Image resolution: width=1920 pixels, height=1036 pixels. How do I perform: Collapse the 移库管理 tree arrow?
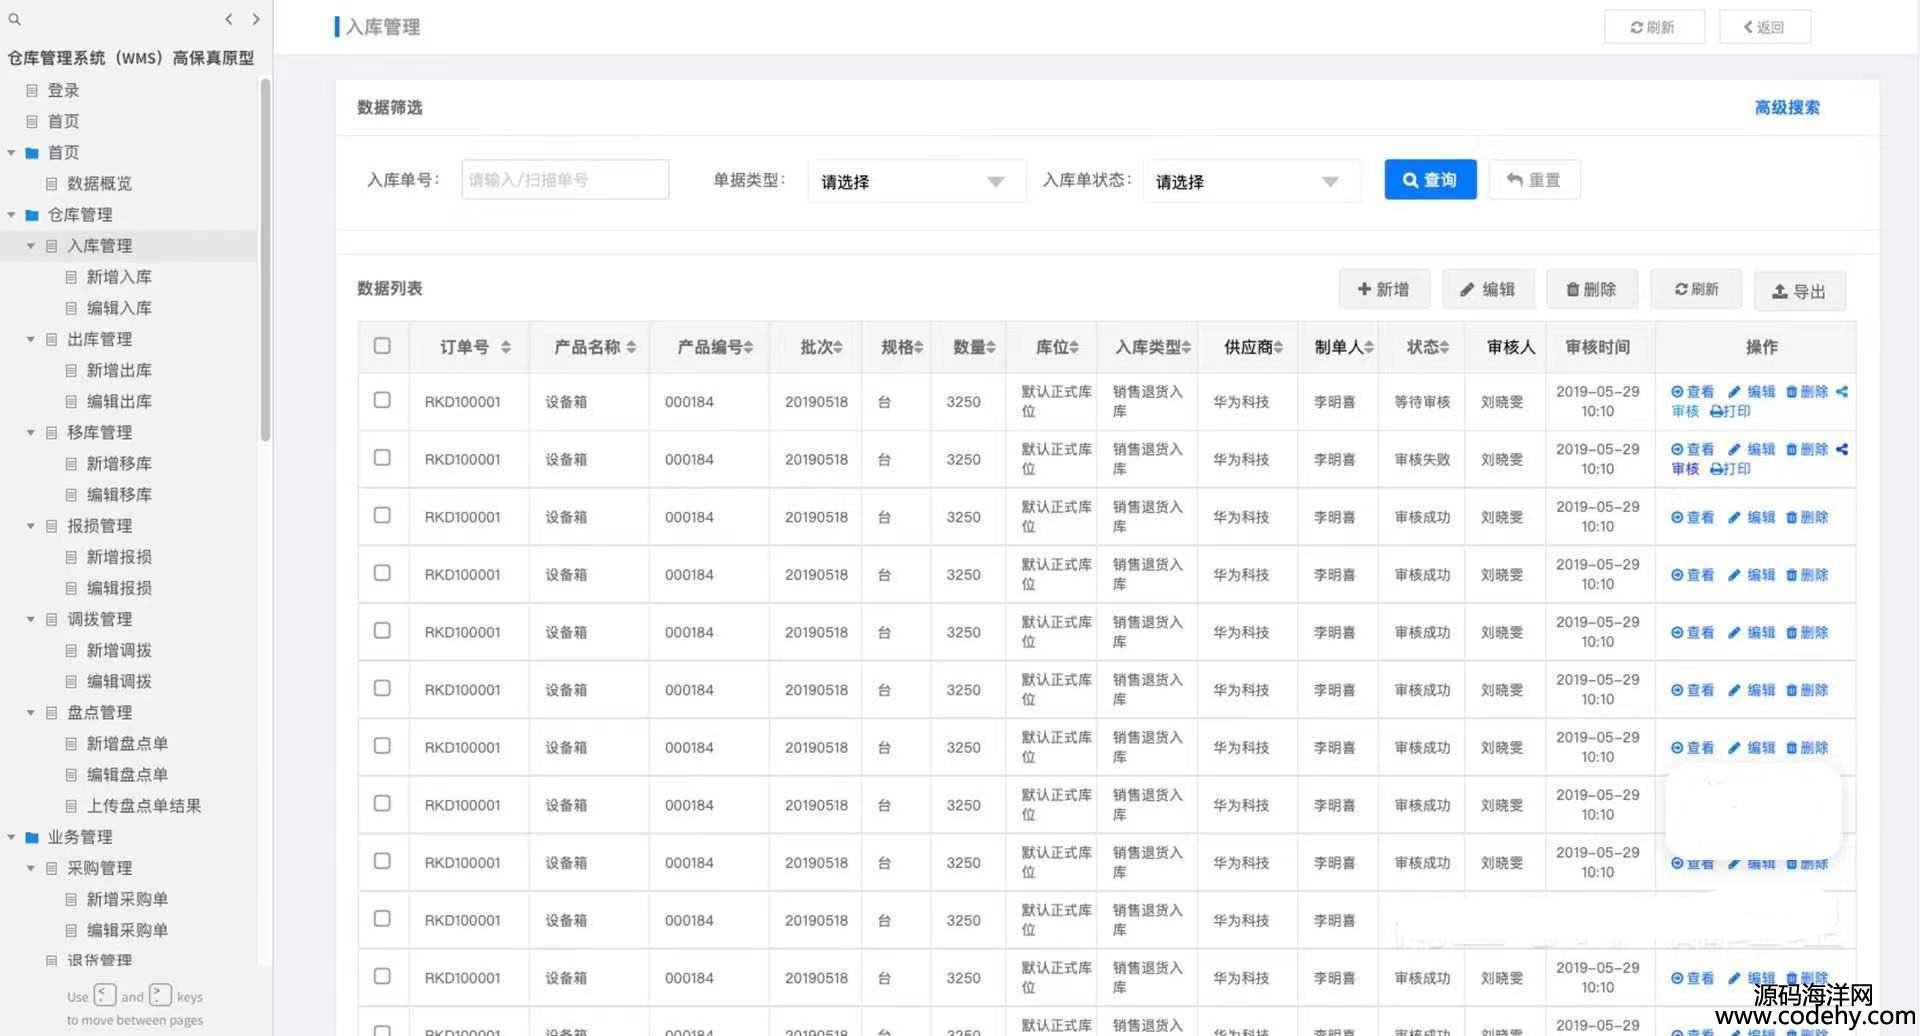tap(30, 433)
